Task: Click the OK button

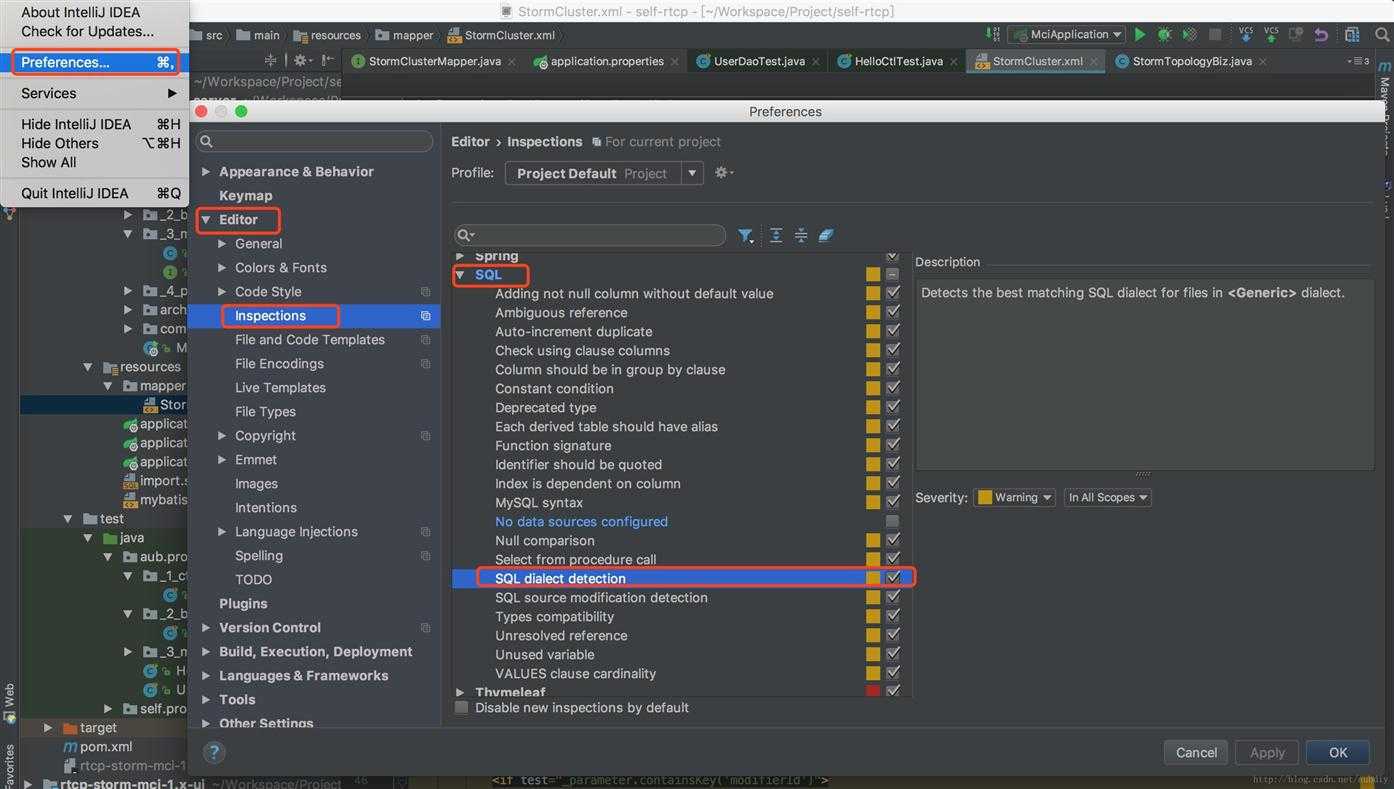Action: pyautogui.click(x=1338, y=752)
